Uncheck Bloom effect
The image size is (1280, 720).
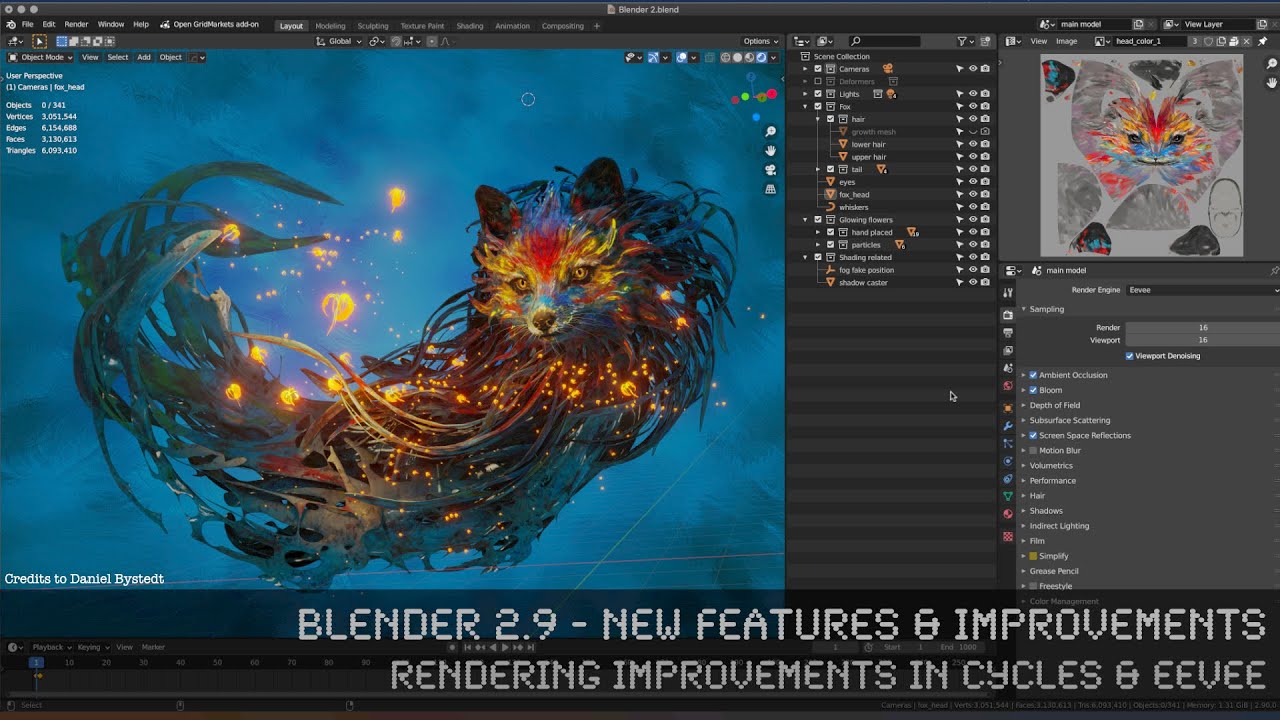1033,390
